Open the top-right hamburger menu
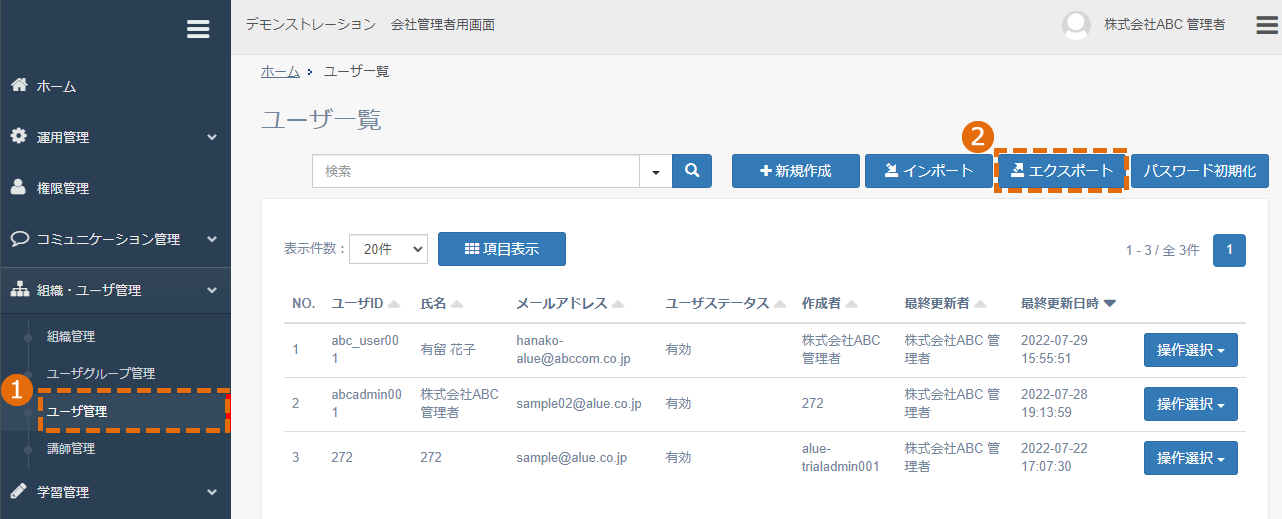1282x519 pixels. 1267,24
